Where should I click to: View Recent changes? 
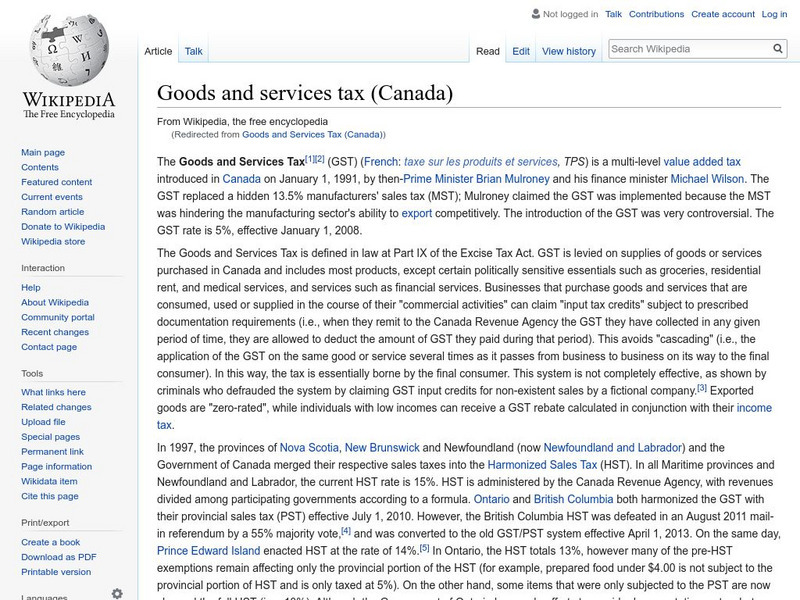(55, 332)
